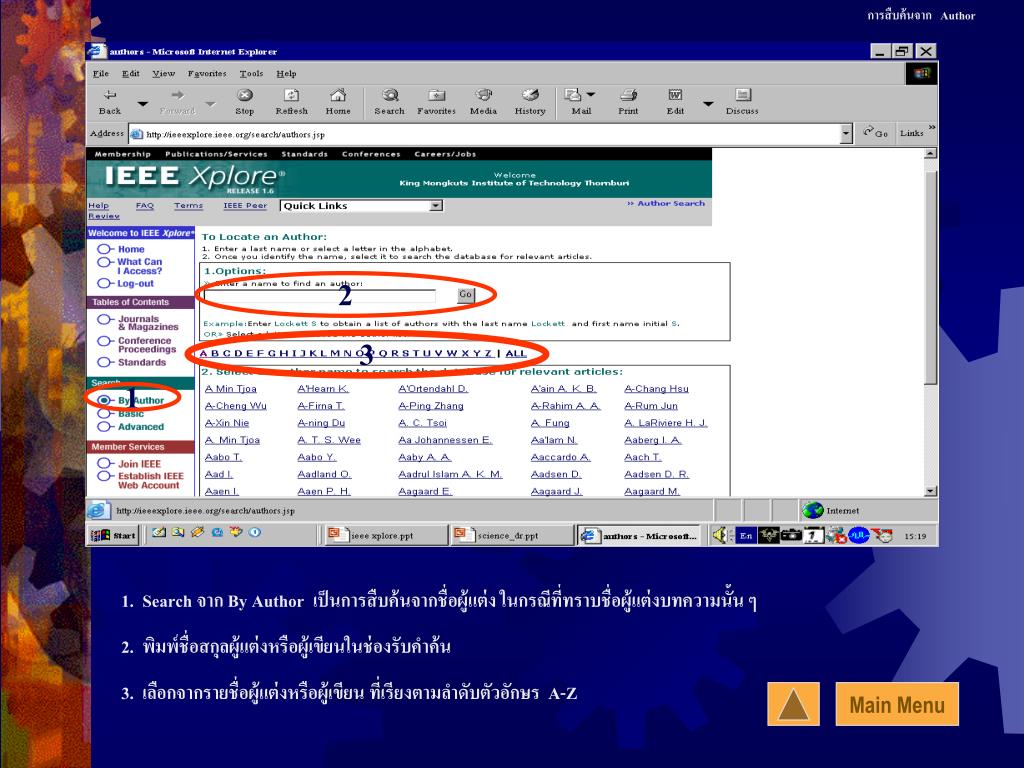Click the address bar URL field
1024x768 pixels.
(x=483, y=134)
